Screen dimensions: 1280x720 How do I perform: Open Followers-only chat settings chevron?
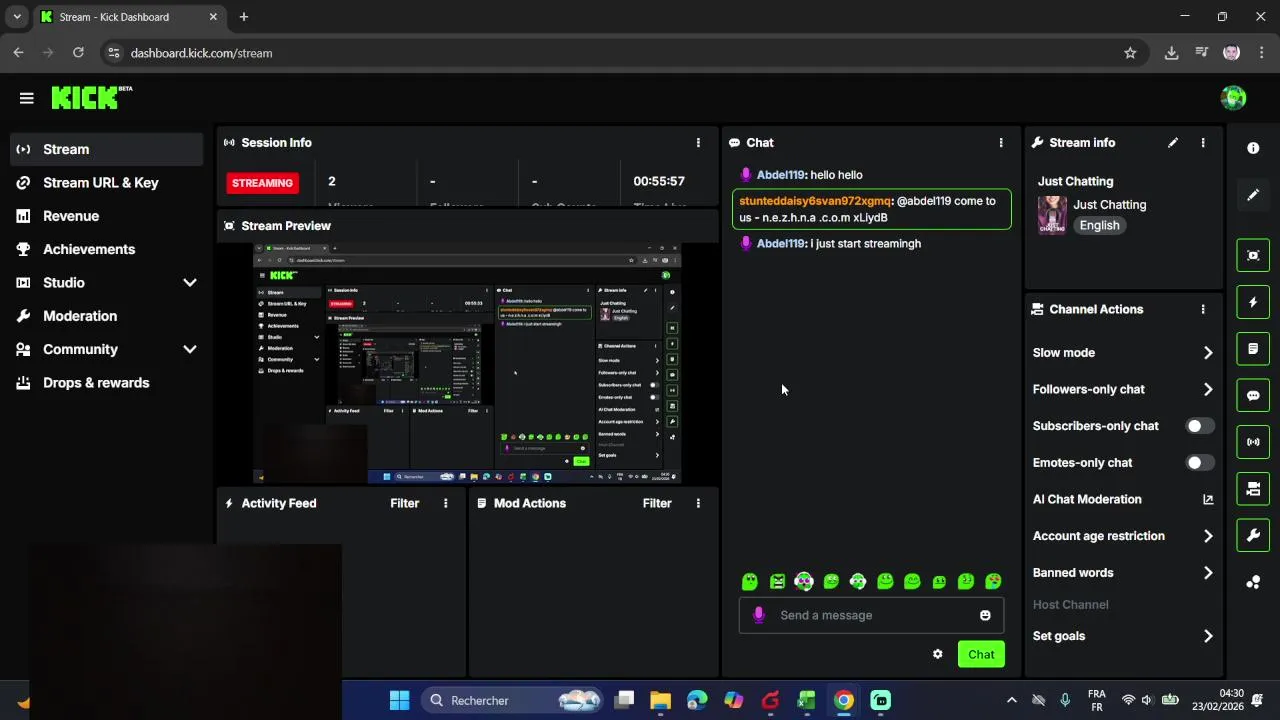pos(1208,390)
